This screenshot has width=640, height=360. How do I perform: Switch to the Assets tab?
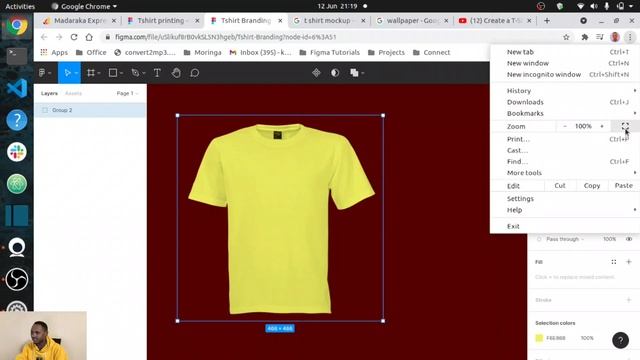(73, 93)
